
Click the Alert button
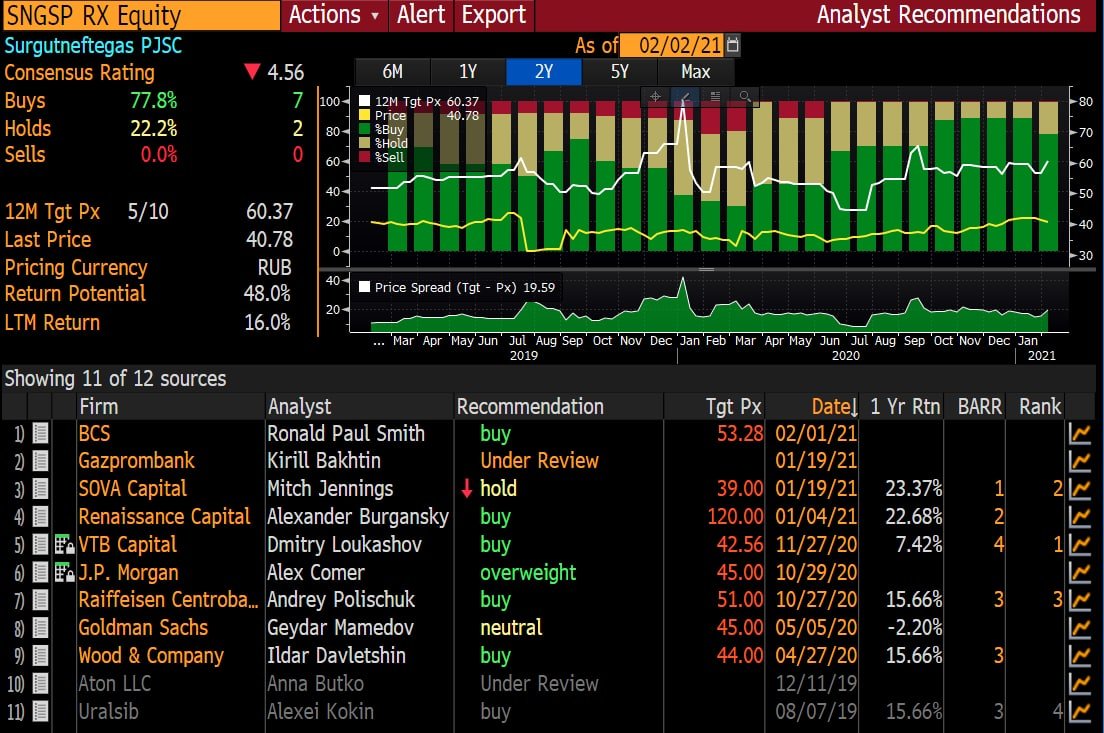click(421, 15)
